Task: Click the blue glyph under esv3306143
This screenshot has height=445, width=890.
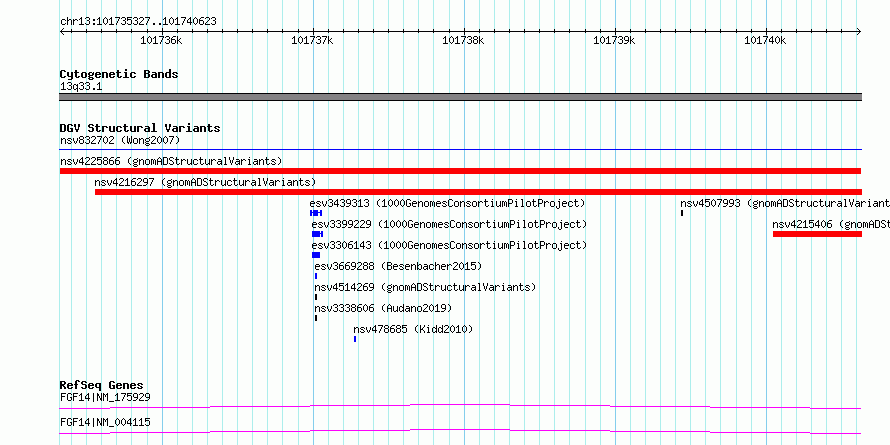Action: point(316,255)
